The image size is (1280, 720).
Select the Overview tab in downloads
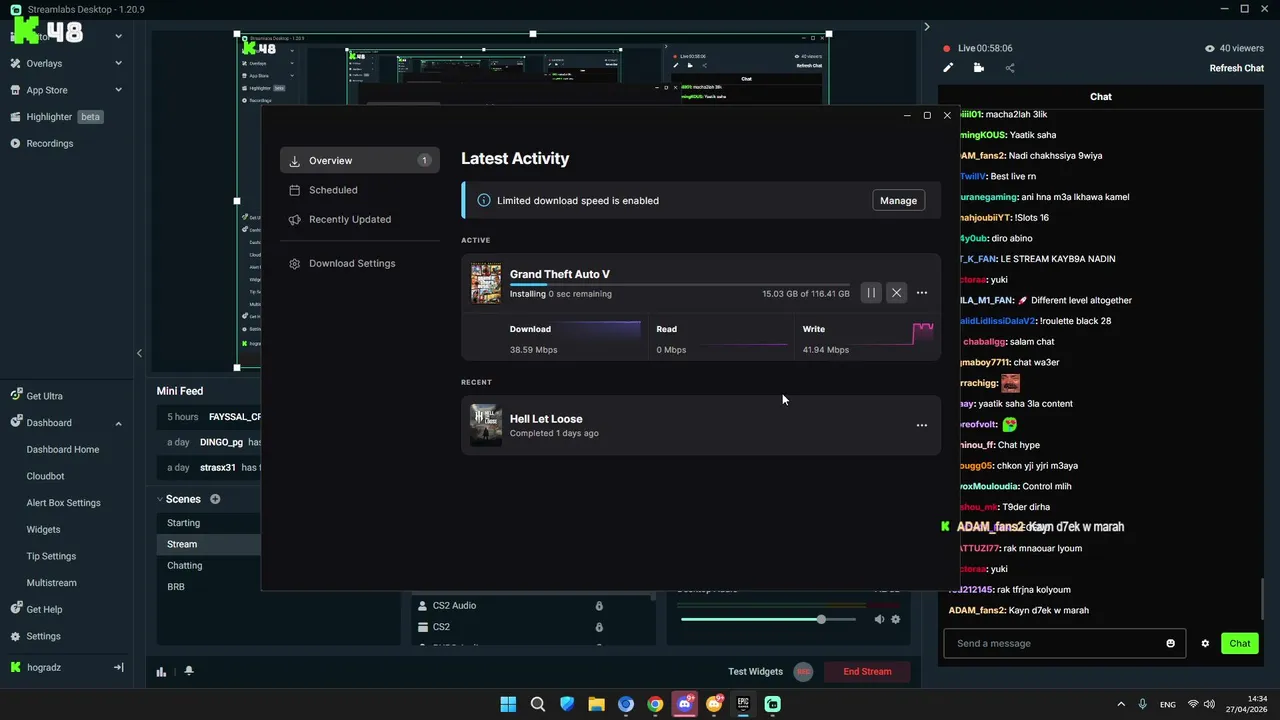(360, 160)
